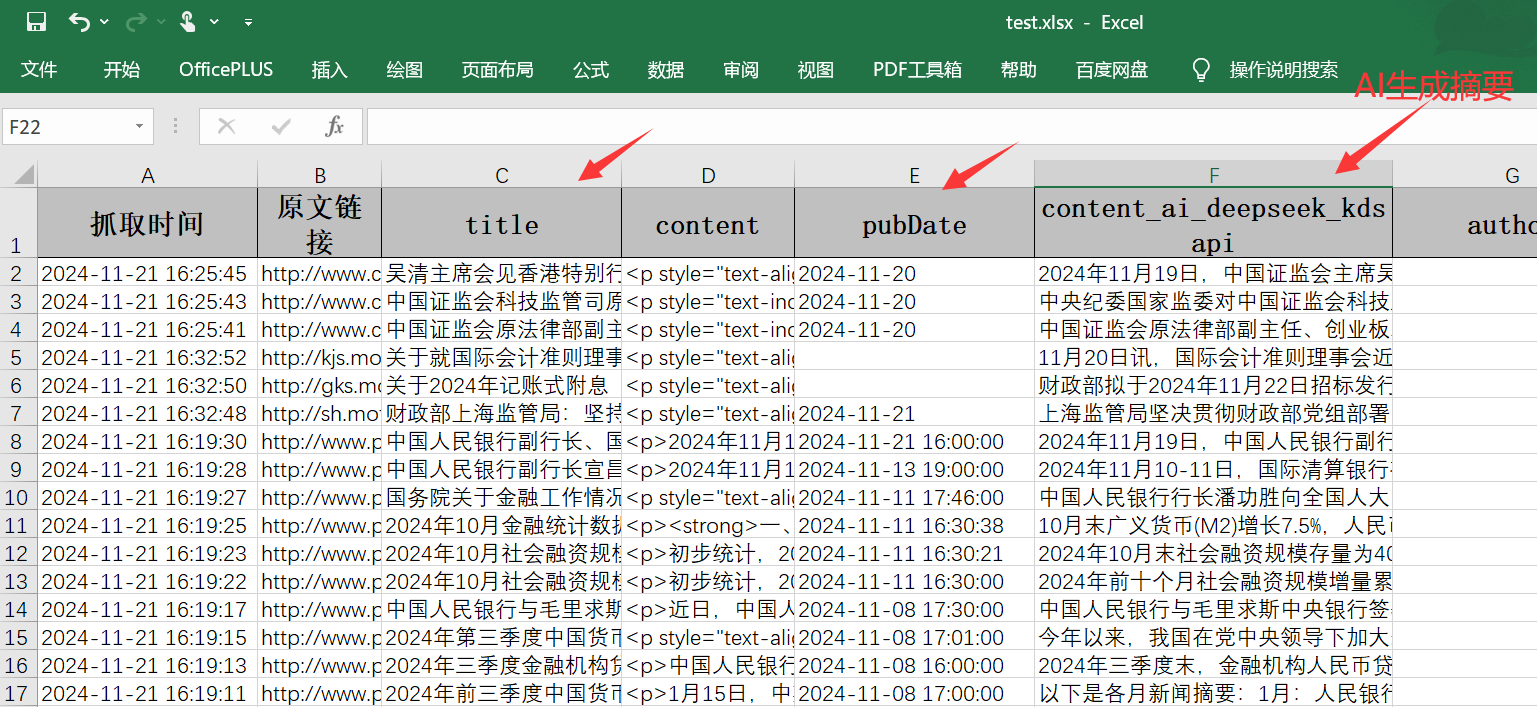Switch to the OfficePLUS tab

click(x=226, y=70)
